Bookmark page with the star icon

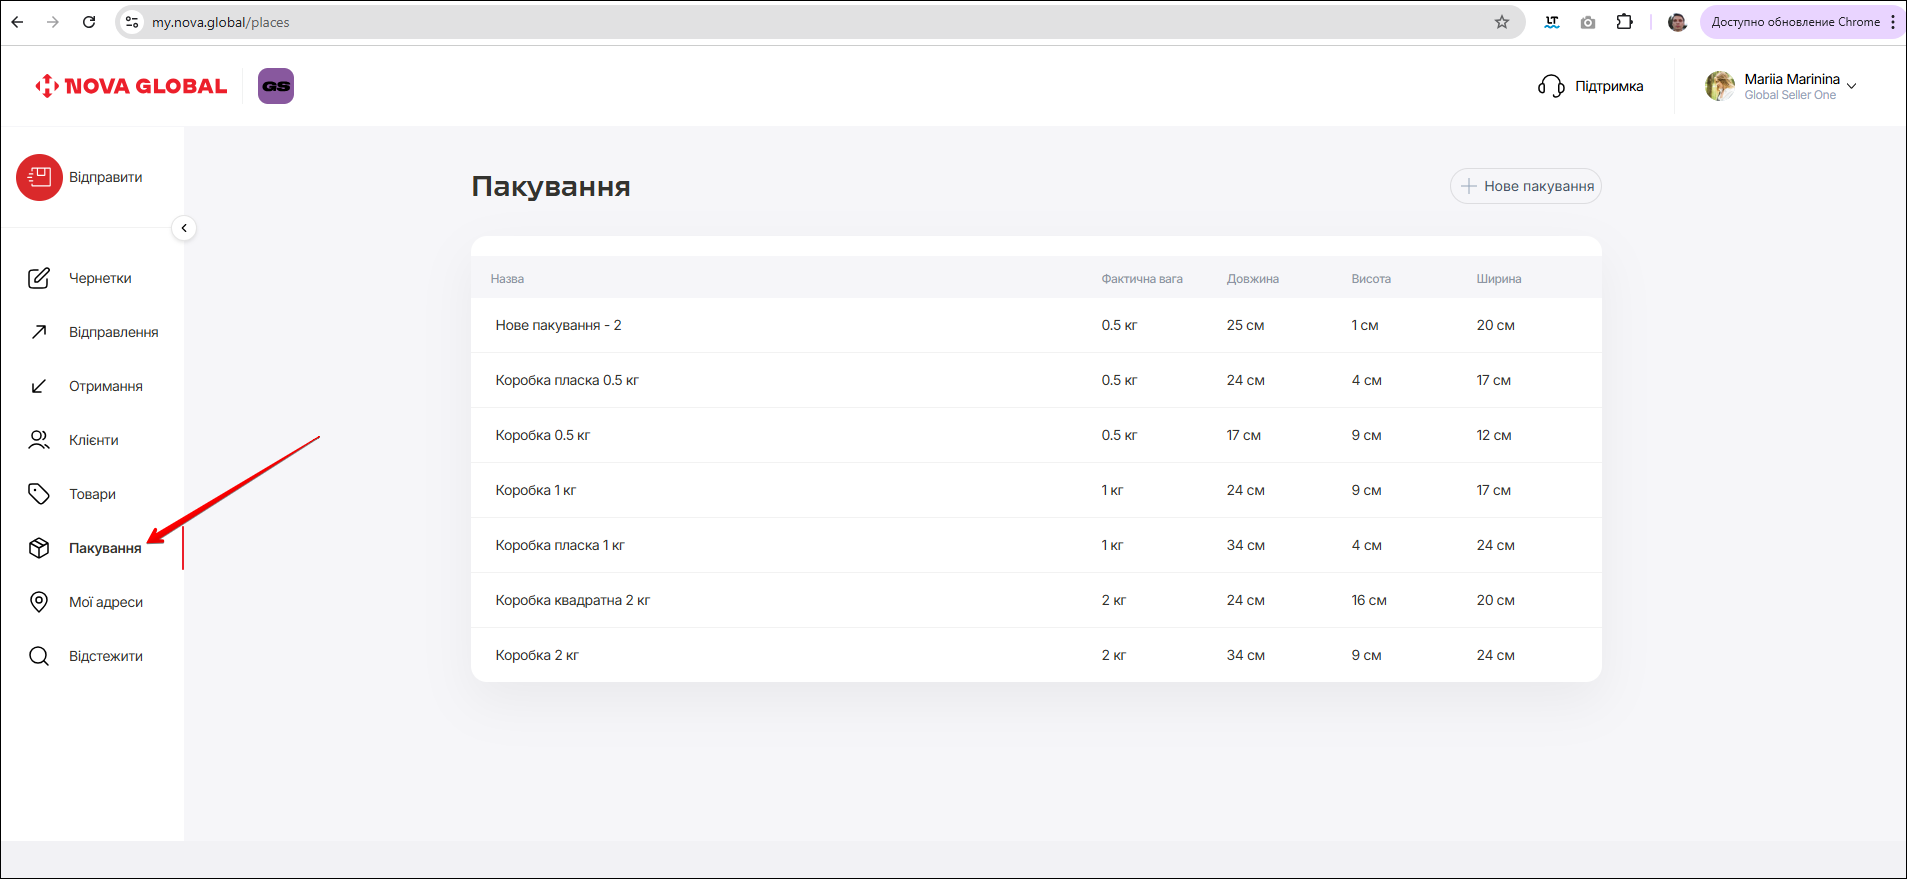tap(1501, 22)
